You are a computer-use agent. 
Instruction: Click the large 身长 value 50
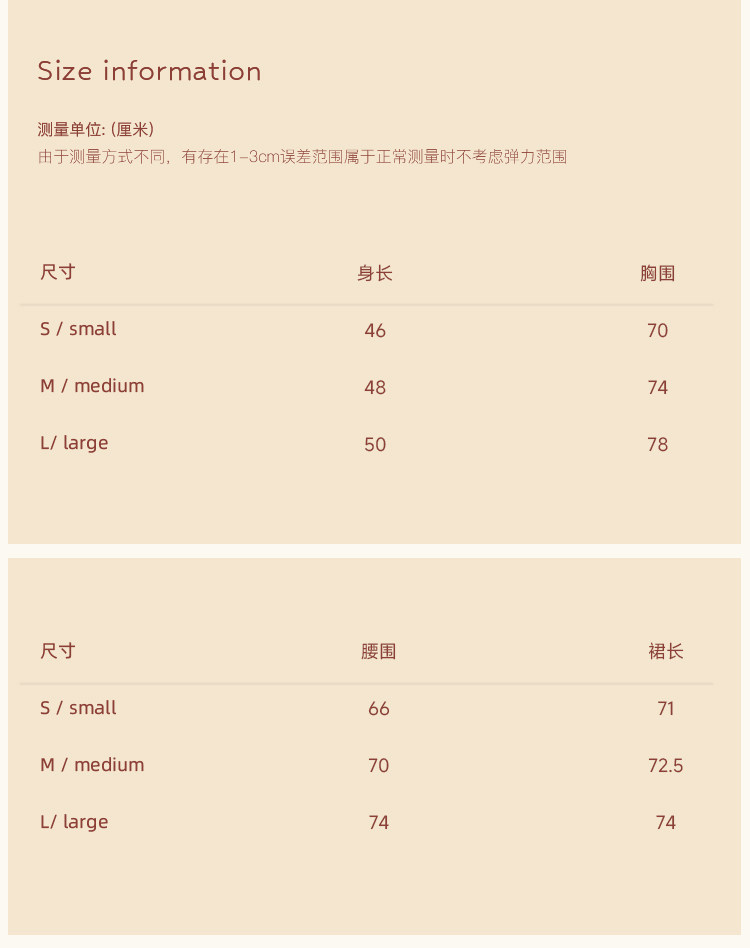click(x=375, y=445)
